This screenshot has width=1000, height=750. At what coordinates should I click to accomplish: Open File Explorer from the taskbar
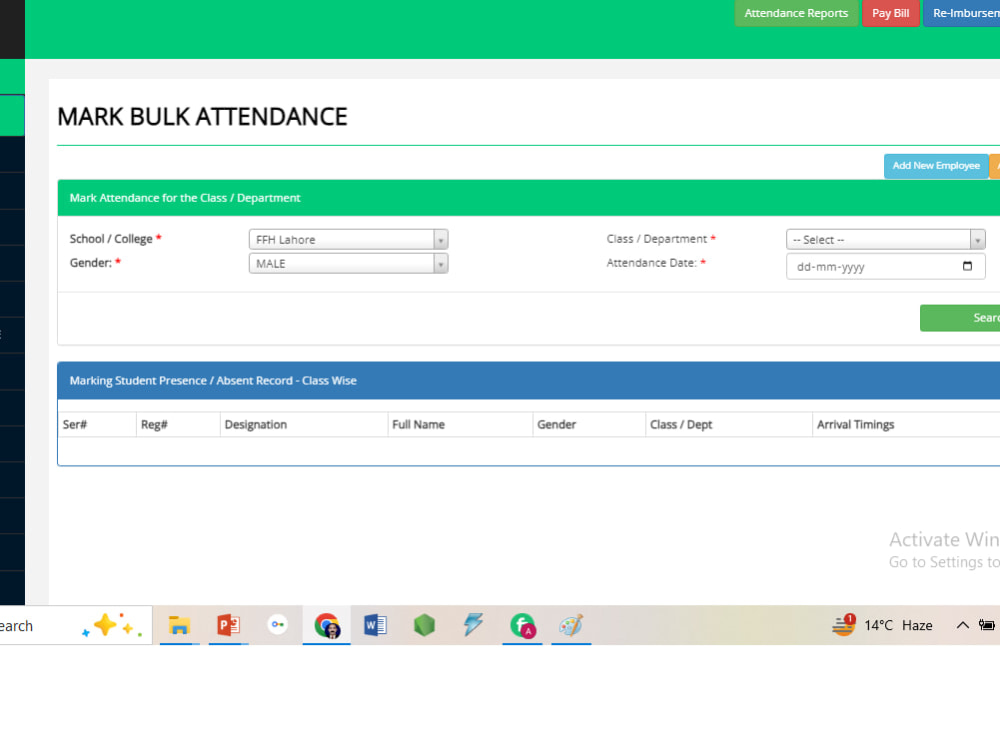click(179, 625)
